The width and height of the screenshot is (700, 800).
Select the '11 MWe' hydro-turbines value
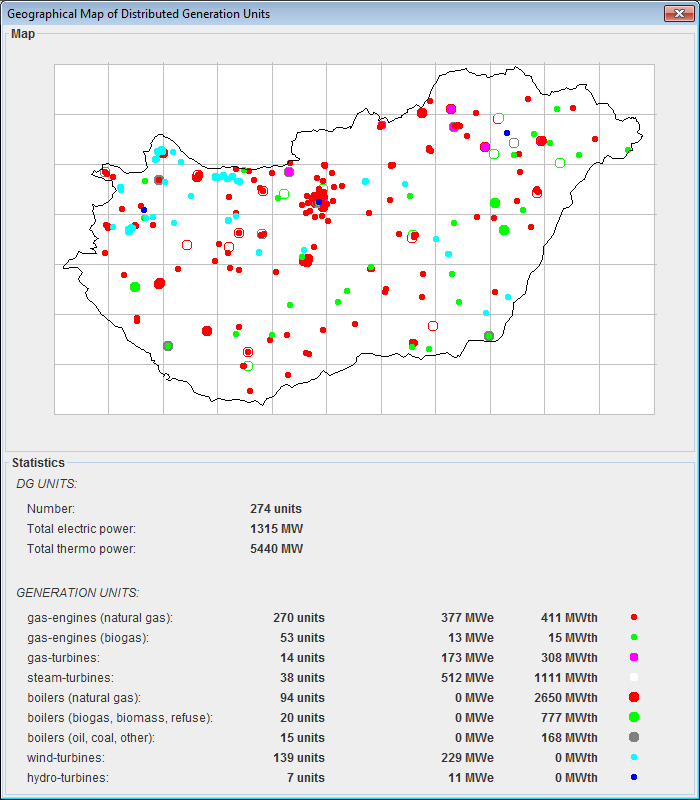471,778
